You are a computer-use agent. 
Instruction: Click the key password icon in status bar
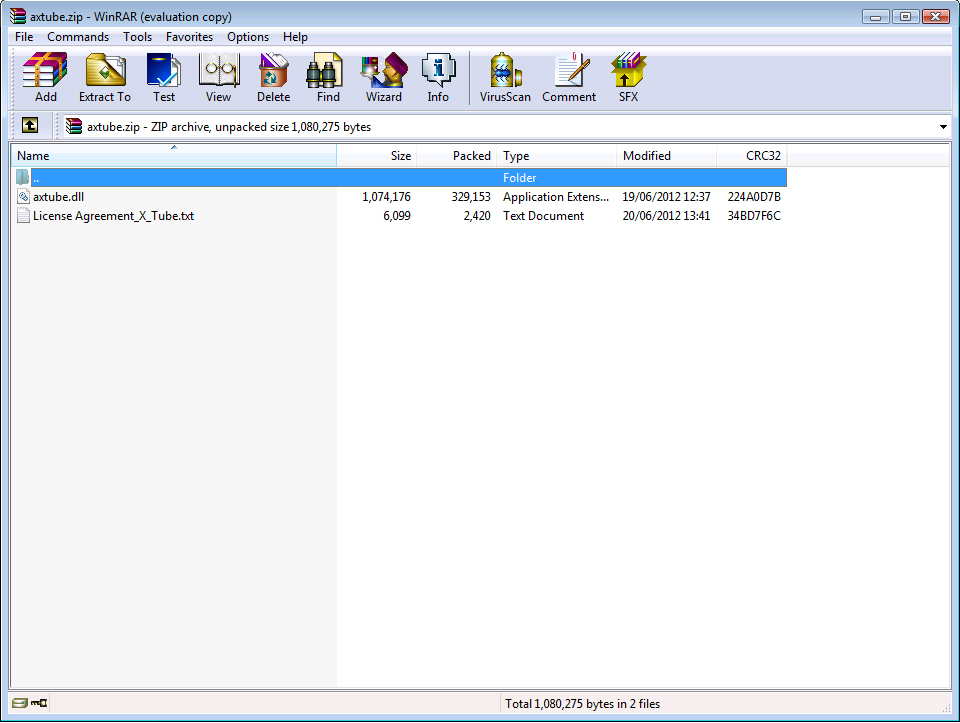click(39, 703)
